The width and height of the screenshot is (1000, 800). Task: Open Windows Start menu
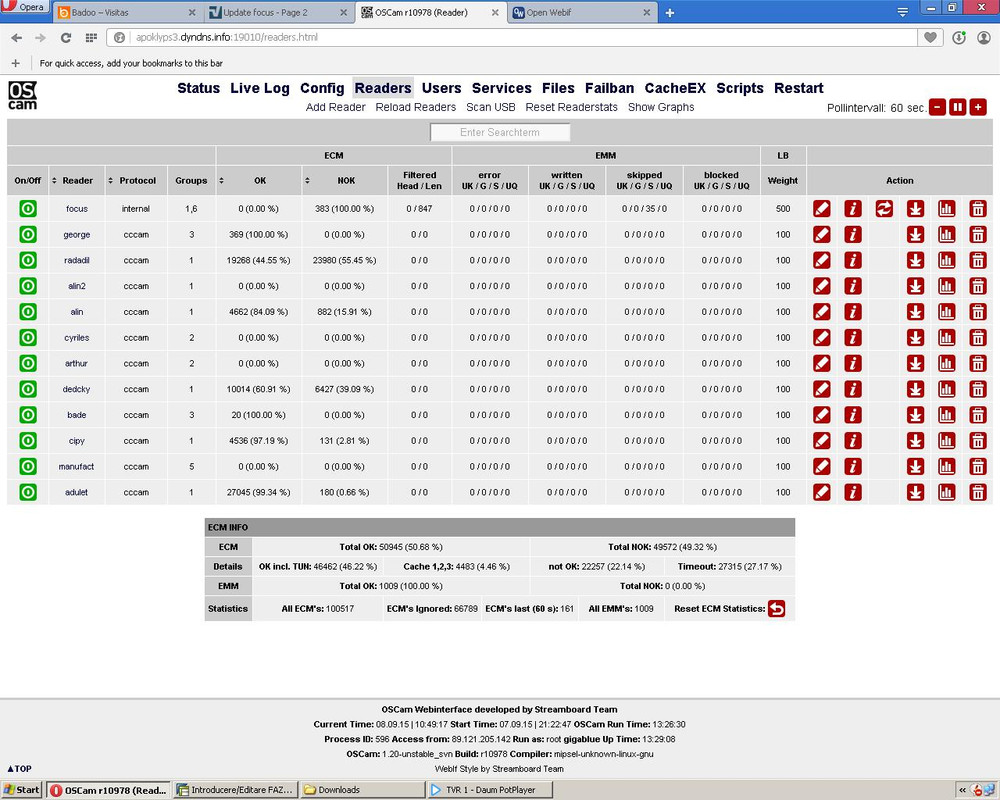21,790
